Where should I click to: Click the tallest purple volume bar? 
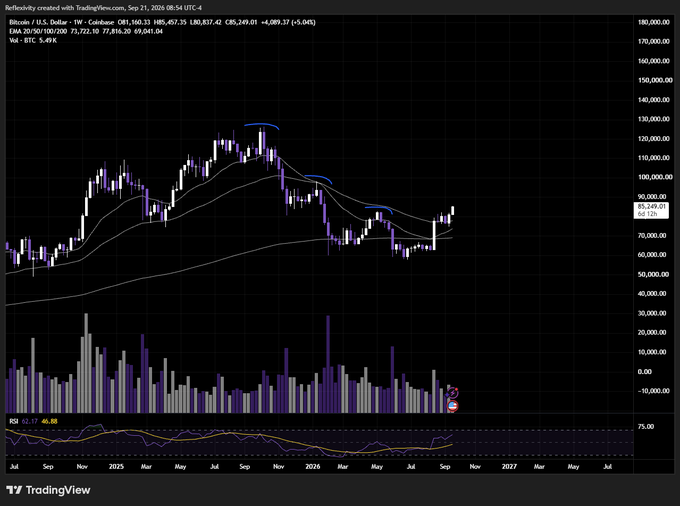click(328, 364)
